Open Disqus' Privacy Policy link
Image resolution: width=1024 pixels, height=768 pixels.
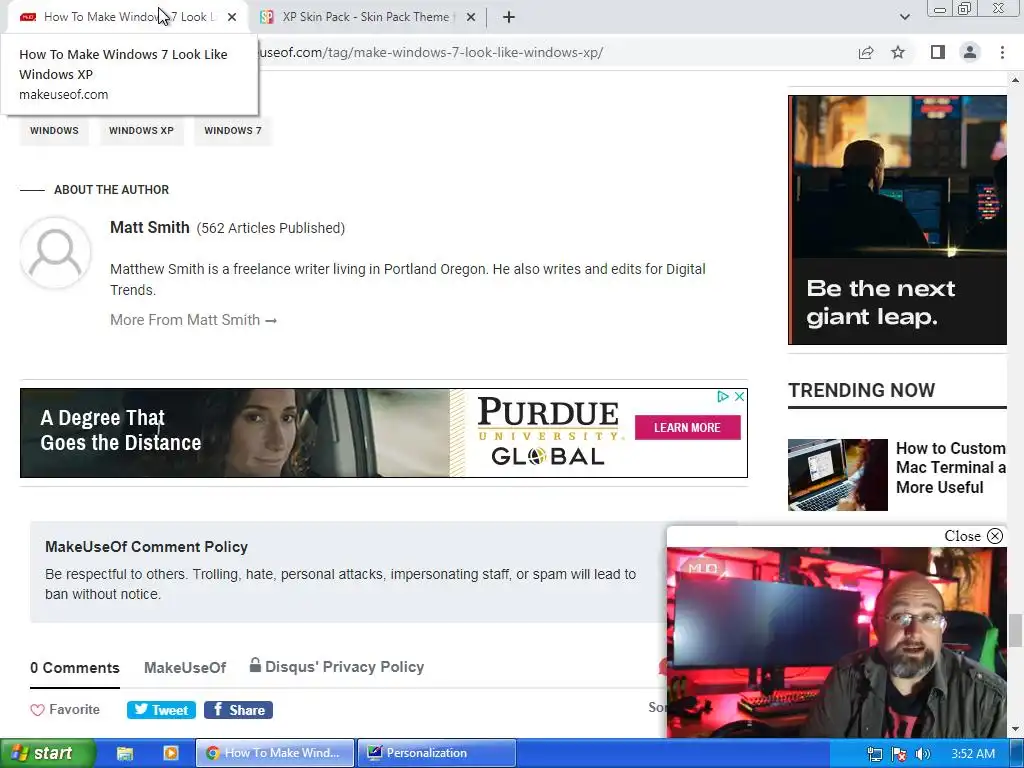point(337,667)
